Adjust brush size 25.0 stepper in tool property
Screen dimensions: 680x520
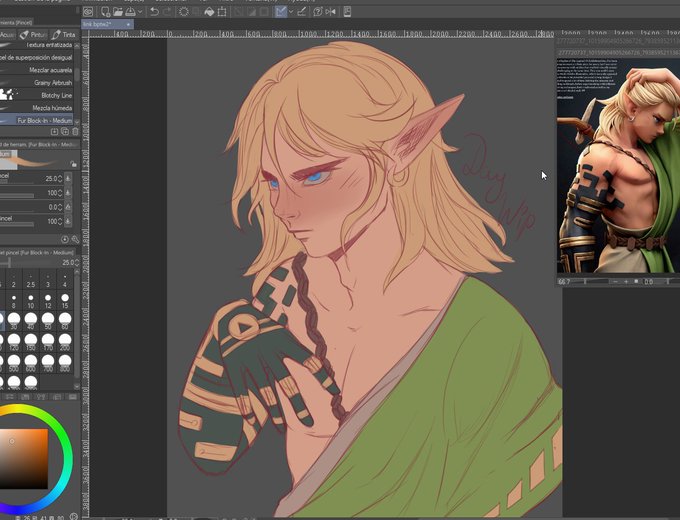click(60, 179)
